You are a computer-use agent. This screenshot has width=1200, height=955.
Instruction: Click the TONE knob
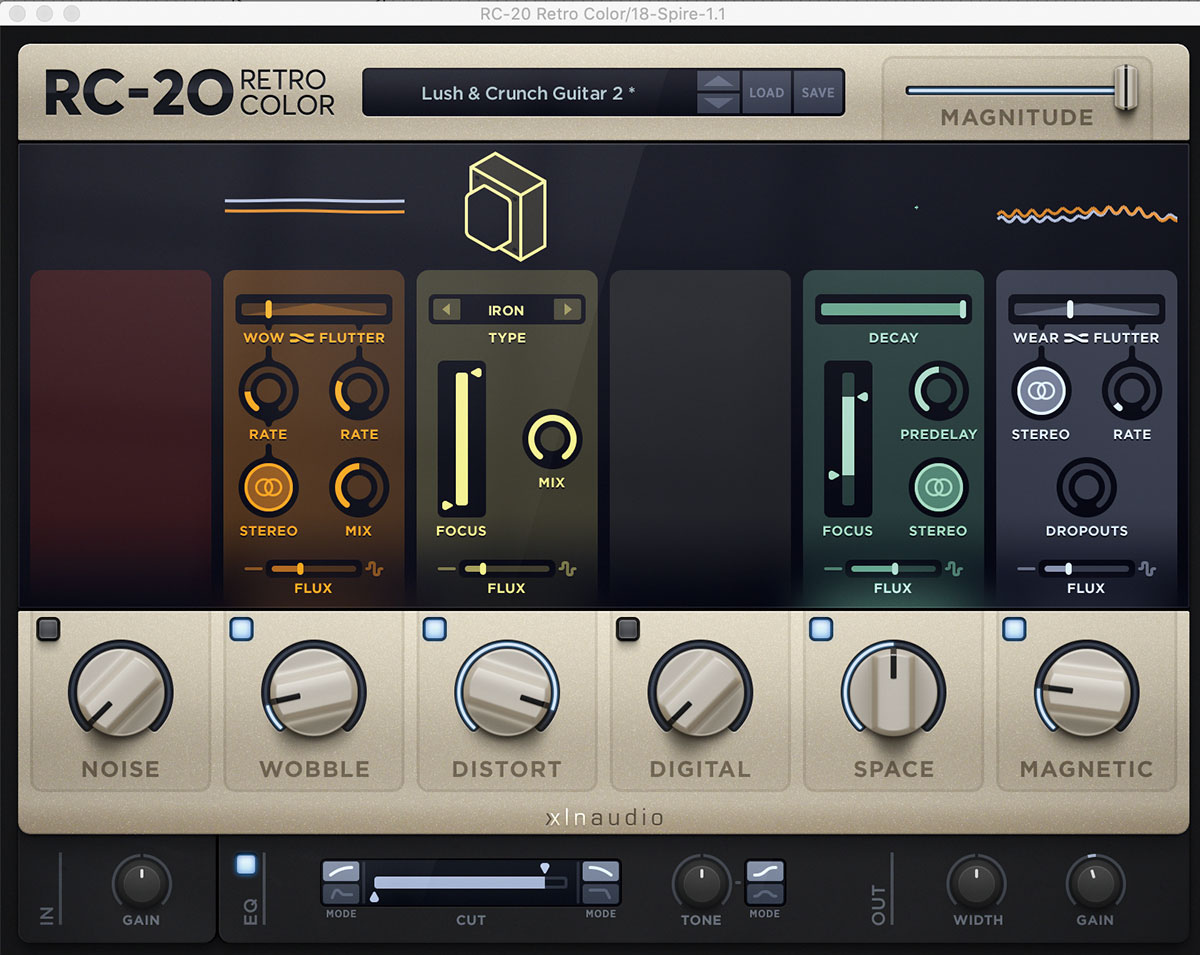pos(701,883)
